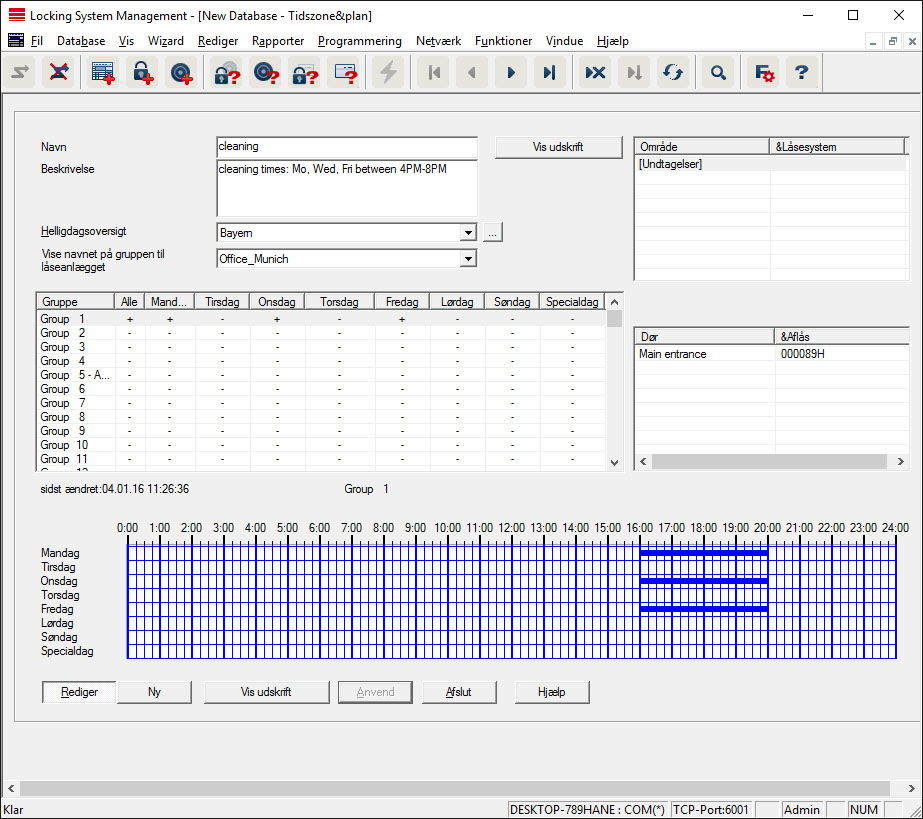Image resolution: width=923 pixels, height=819 pixels.
Task: Click the Navn field containing cleaning
Action: [346, 147]
